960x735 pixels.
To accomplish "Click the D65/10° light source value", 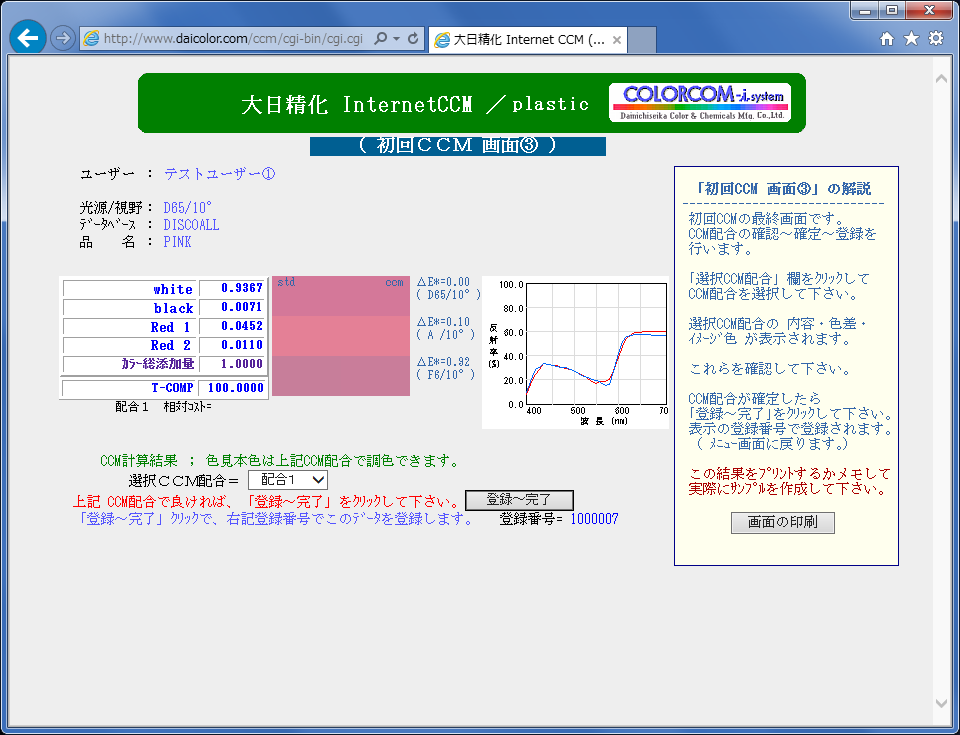I will pos(187,208).
